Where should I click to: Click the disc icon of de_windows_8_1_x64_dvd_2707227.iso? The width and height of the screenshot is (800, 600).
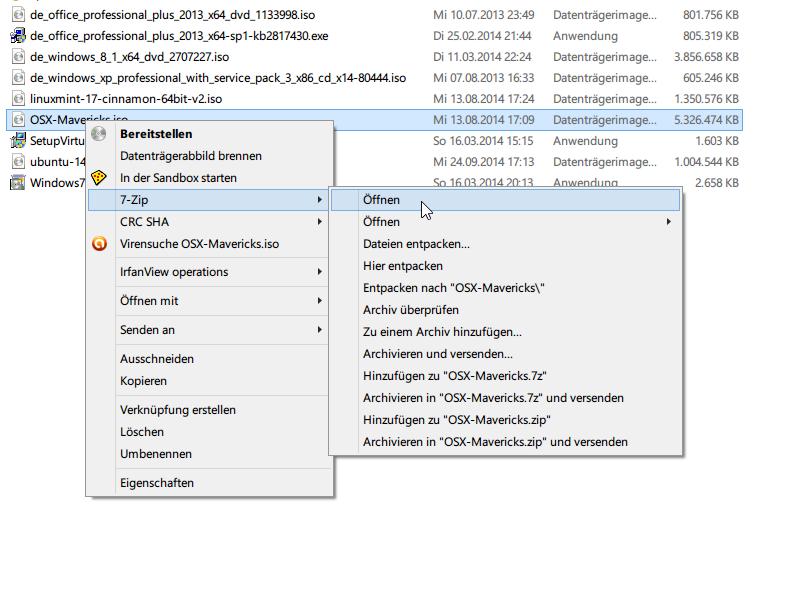[18, 57]
